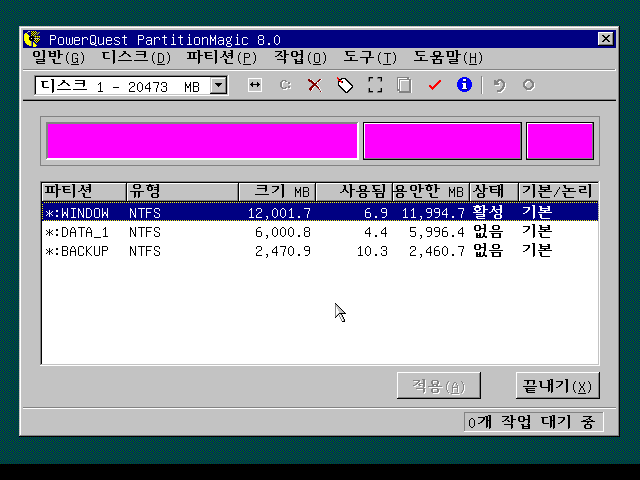640x480 pixels.
Task: Click the Resize/Move partition toolbar icon
Action: (255, 85)
